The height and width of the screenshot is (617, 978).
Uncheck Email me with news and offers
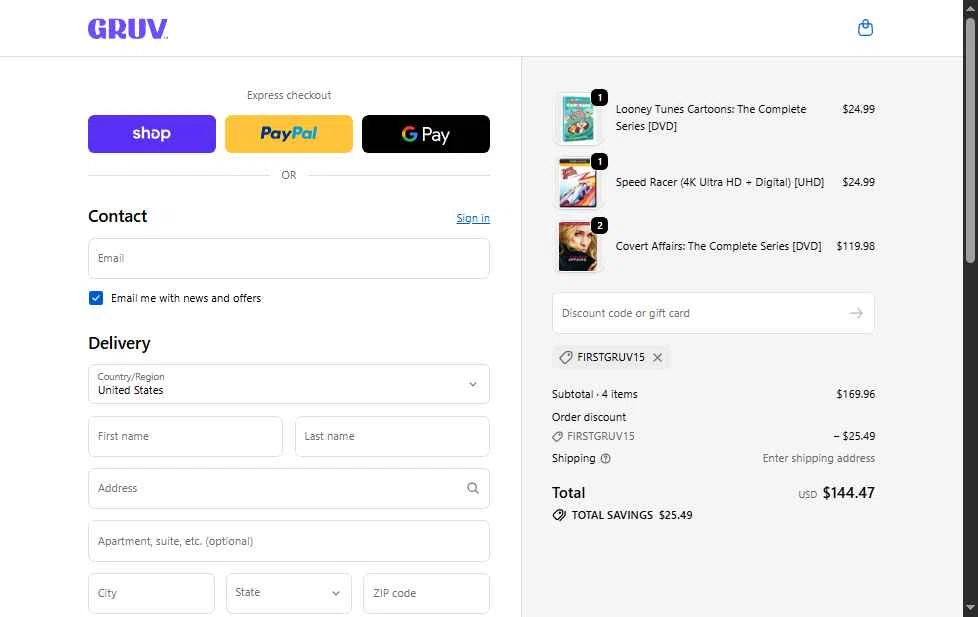click(x=96, y=298)
